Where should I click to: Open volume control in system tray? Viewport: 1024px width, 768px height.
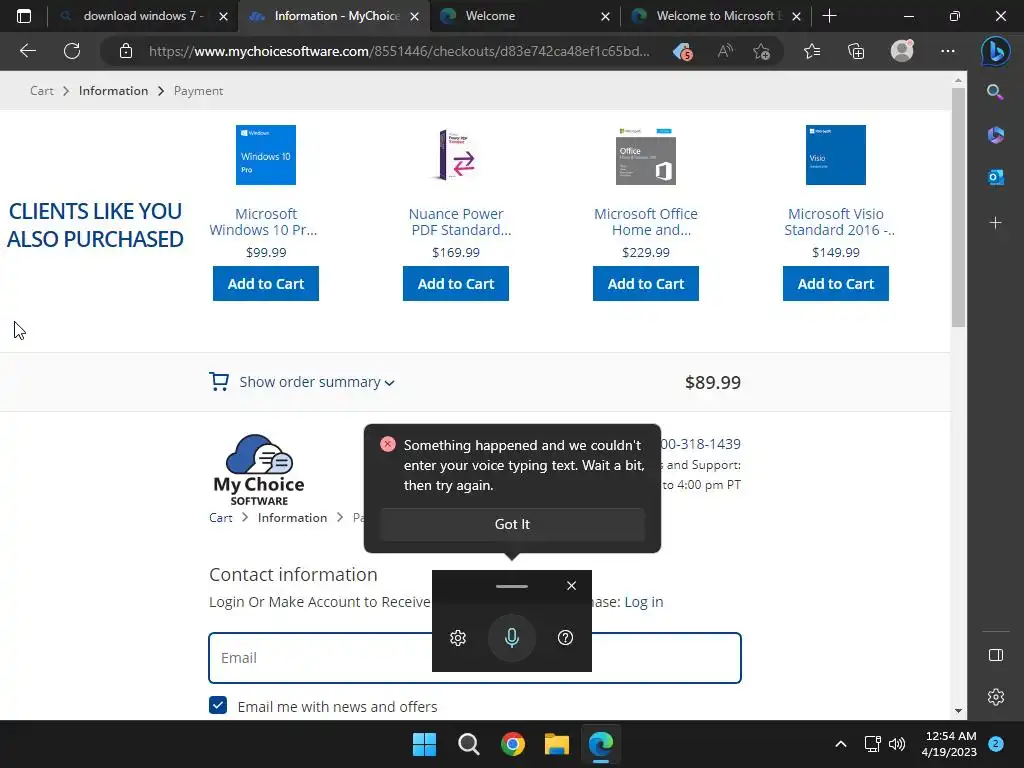click(897, 744)
